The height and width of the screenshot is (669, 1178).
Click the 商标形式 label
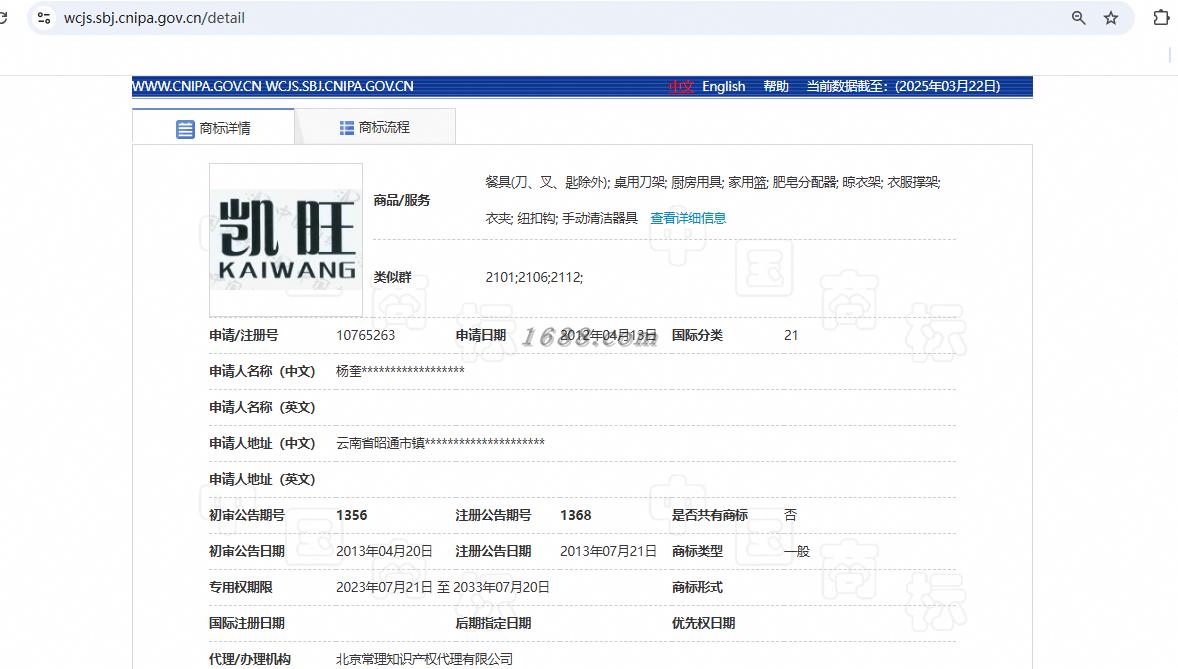pos(697,587)
